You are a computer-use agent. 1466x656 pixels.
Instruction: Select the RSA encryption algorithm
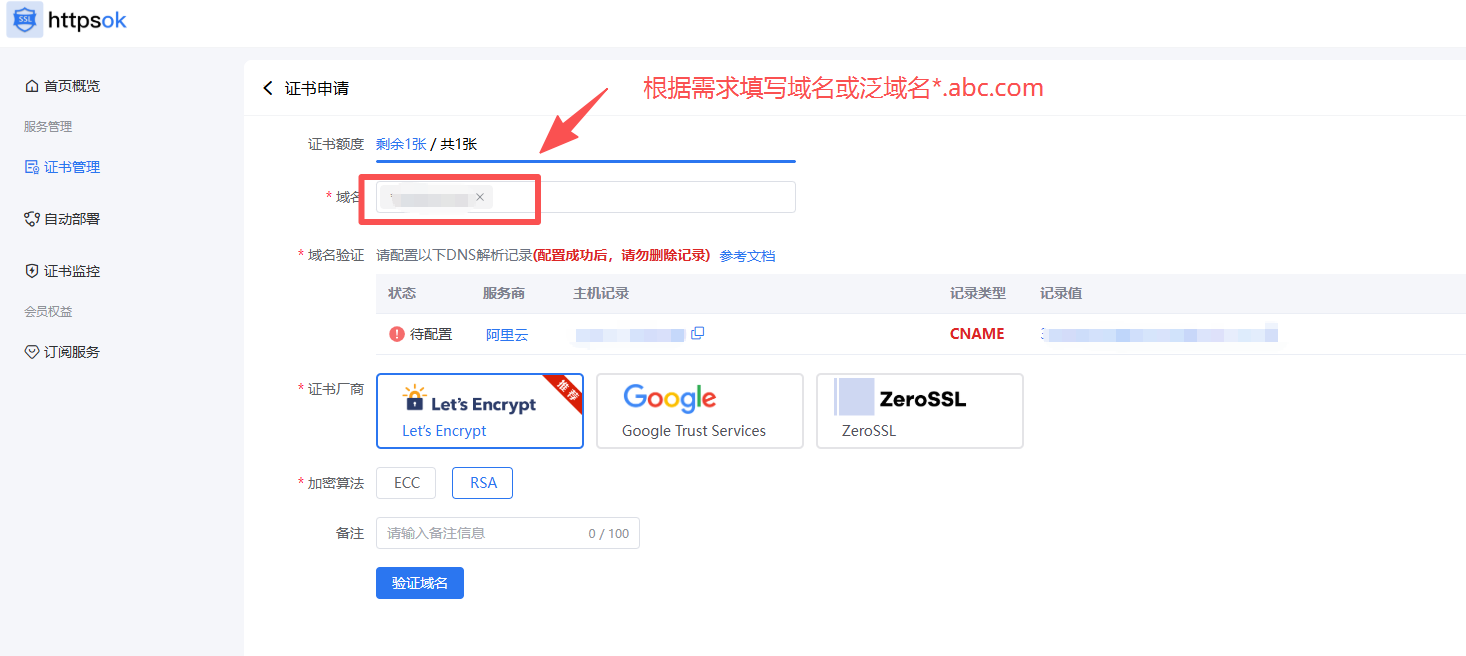[483, 483]
